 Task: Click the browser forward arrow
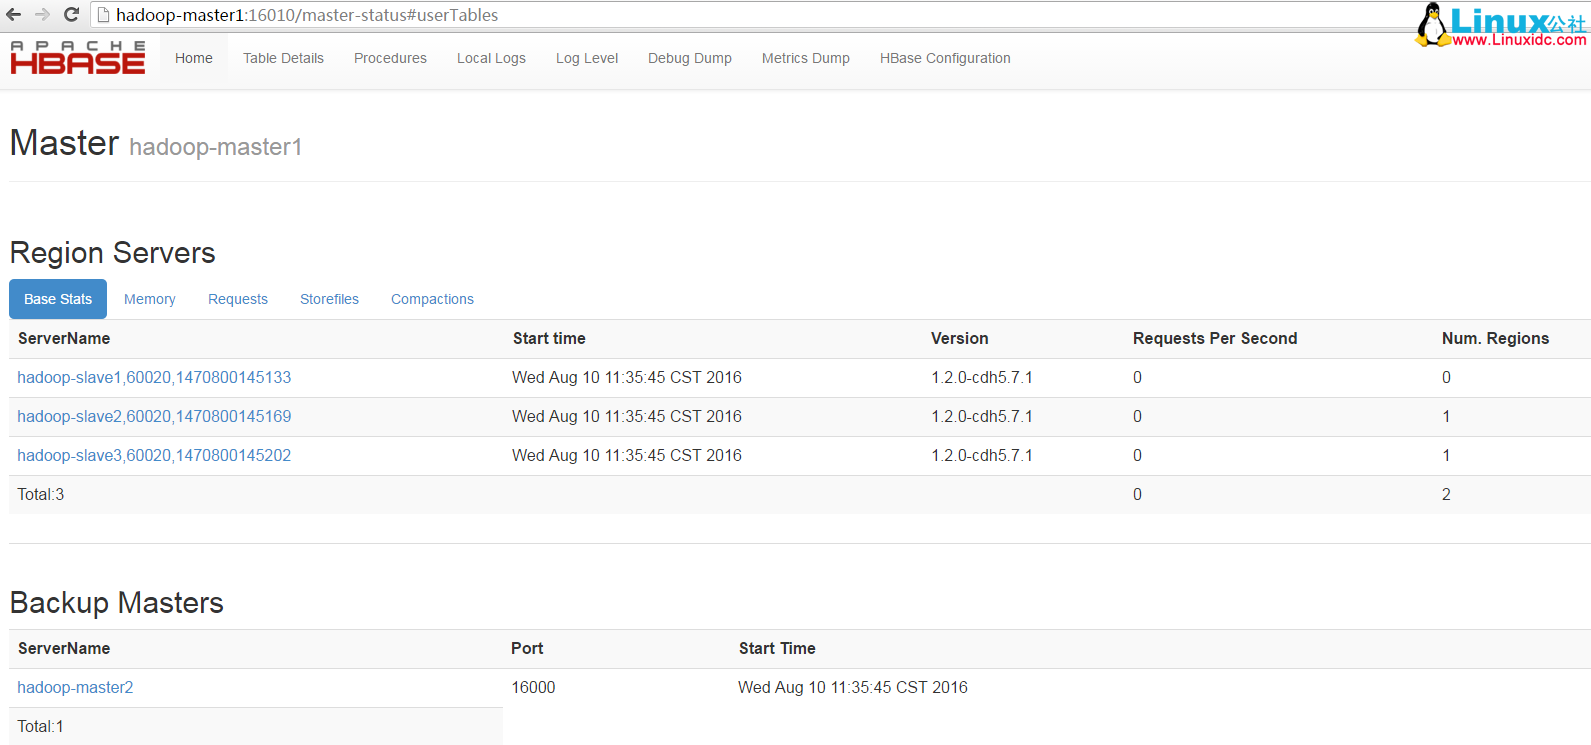click(x=42, y=15)
